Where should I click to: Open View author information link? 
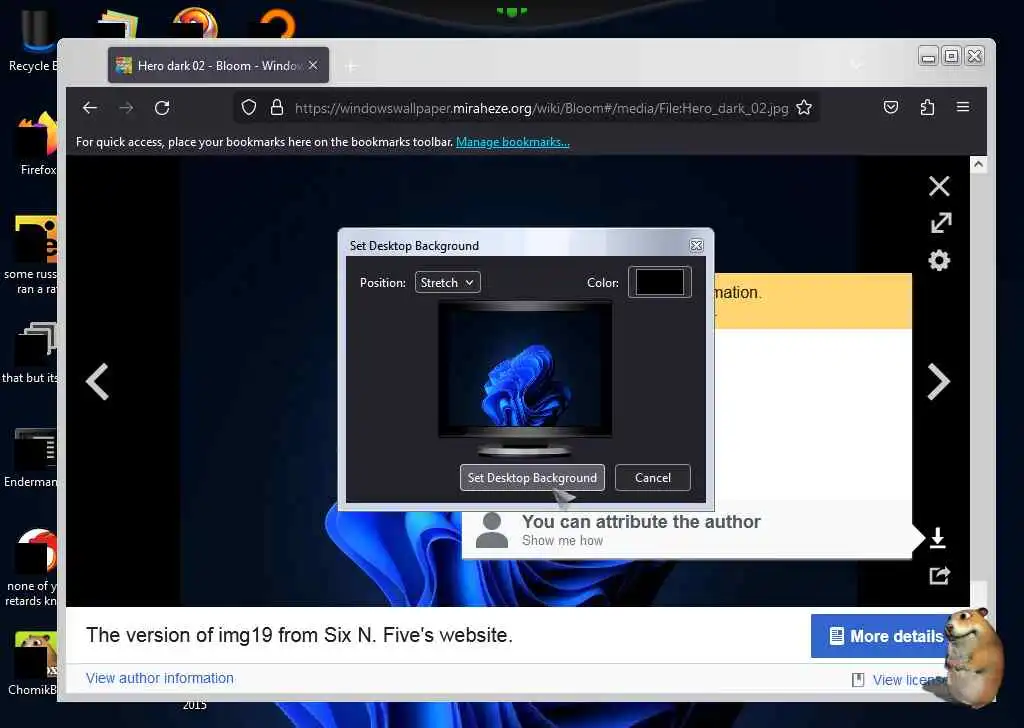click(159, 678)
